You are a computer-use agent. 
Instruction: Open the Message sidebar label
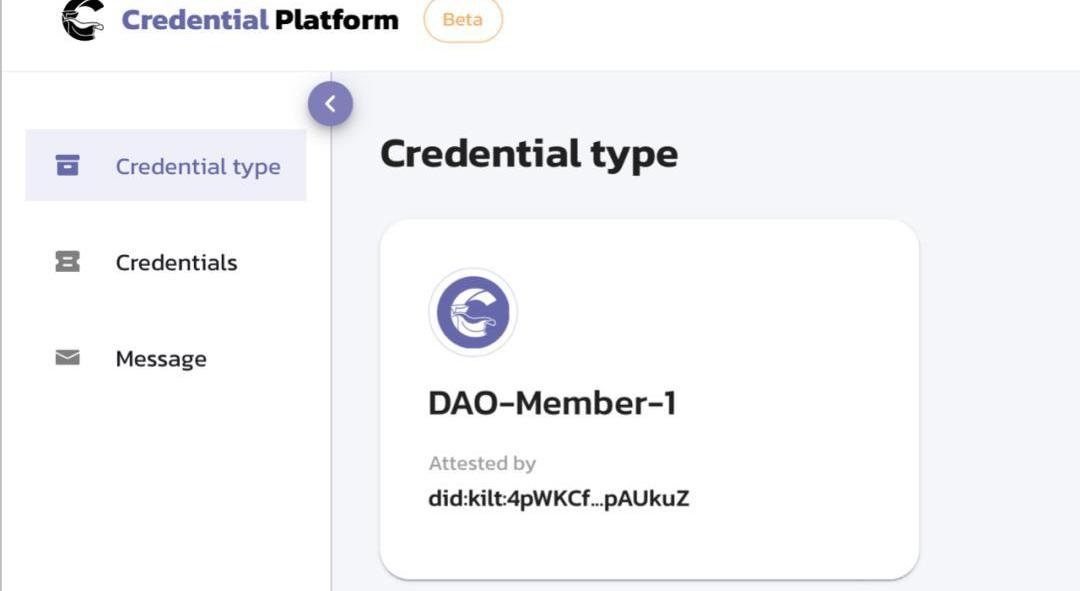pyautogui.click(x=161, y=359)
